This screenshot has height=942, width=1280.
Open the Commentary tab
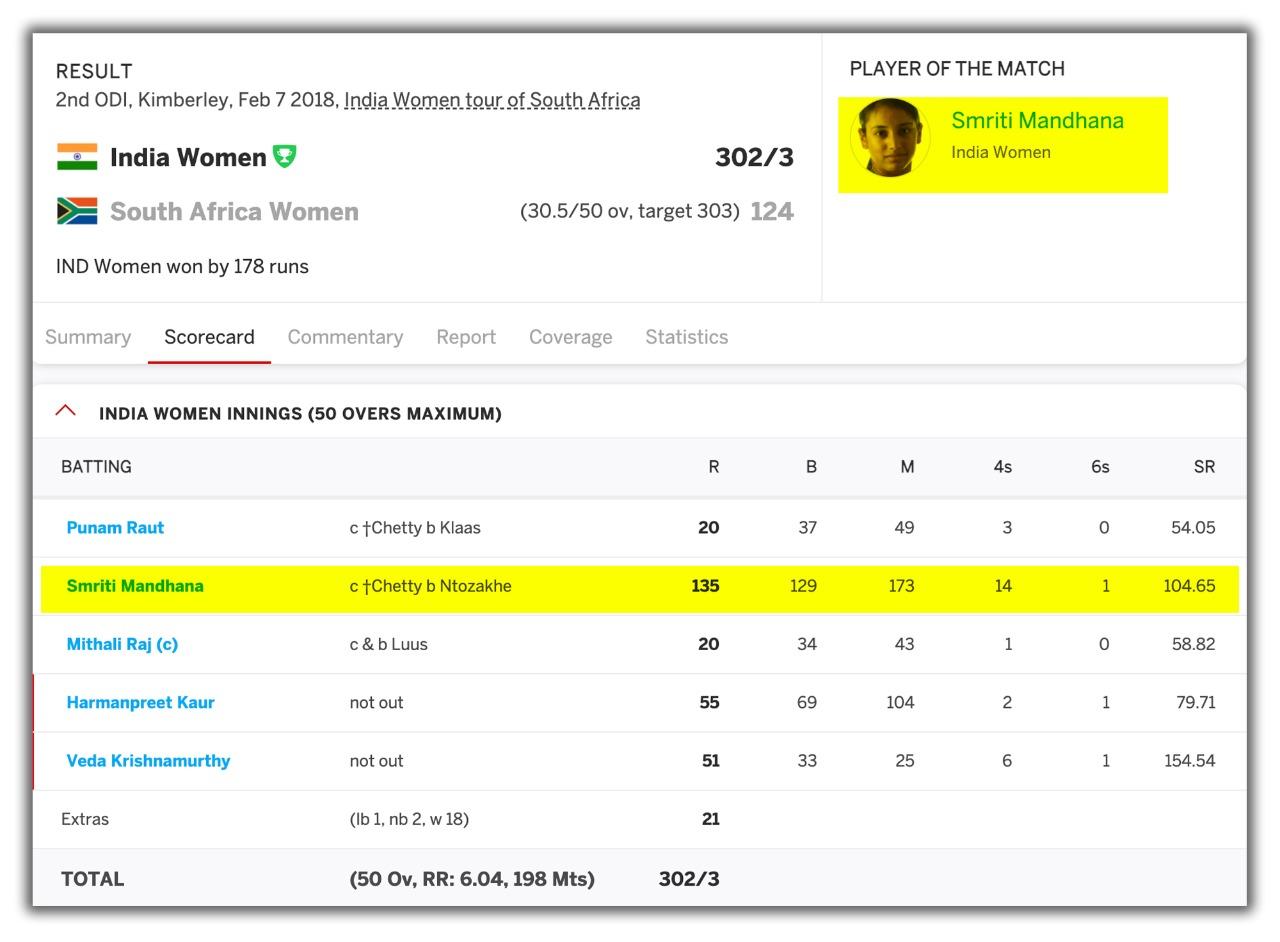[345, 337]
